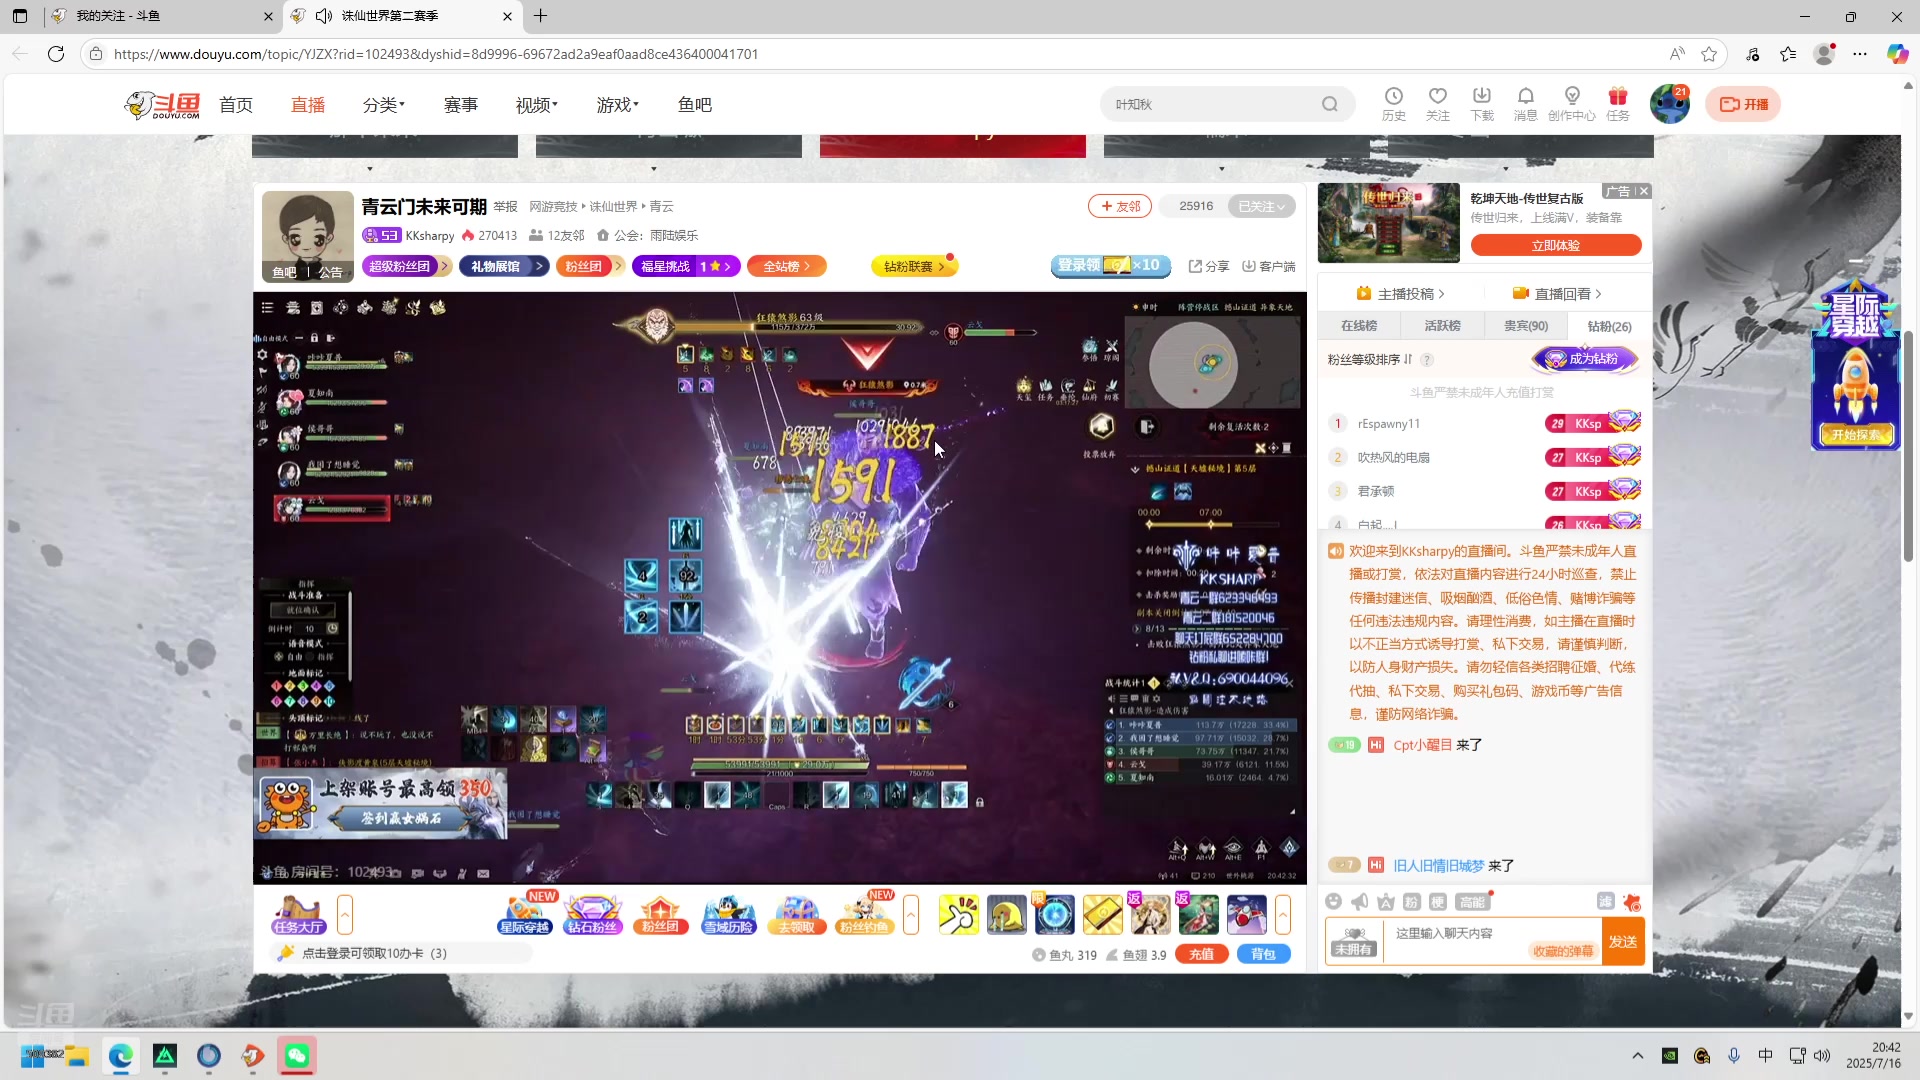The width and height of the screenshot is (1920, 1080).
Task: Toggle fan medal 未拥有 selector
Action: (1352, 941)
